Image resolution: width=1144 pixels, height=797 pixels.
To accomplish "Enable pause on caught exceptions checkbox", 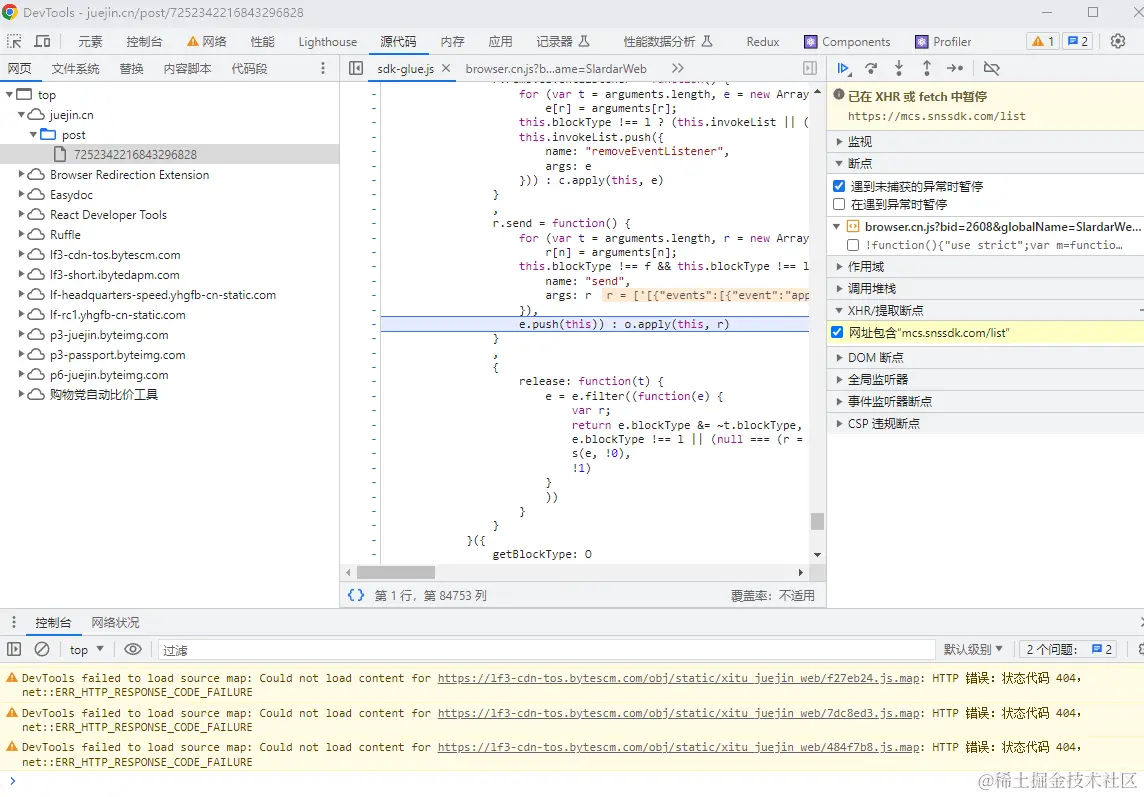I will pos(839,204).
